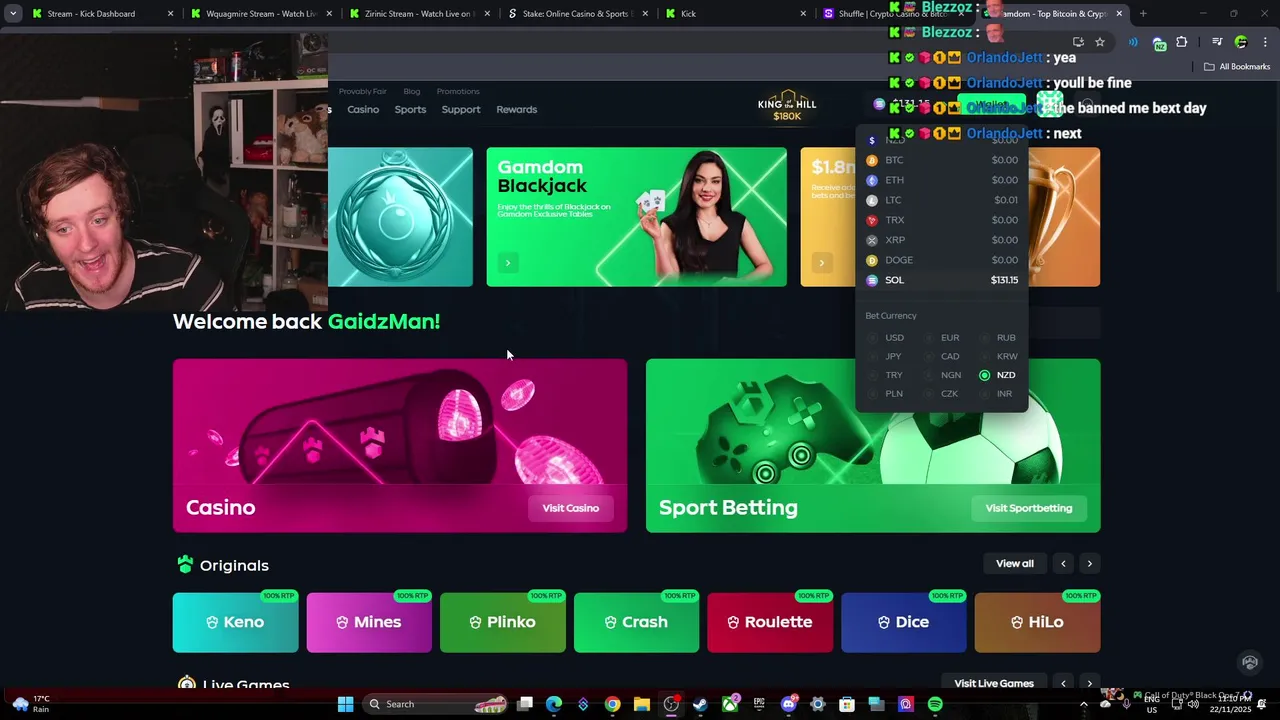Open the Casino nav menu item
1280x720 pixels.
(x=363, y=109)
